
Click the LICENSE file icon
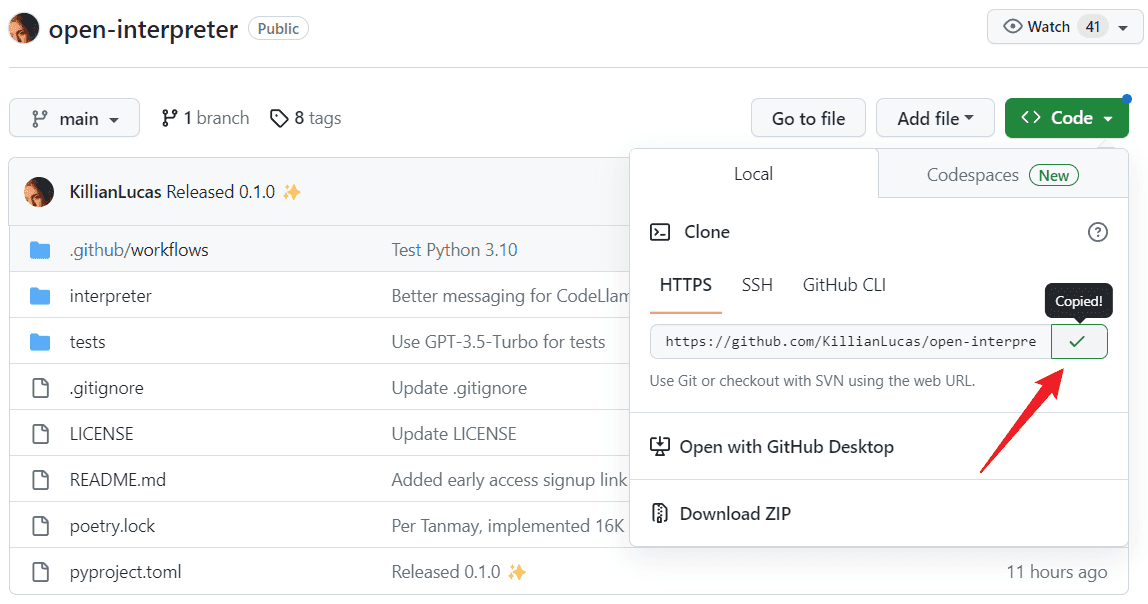[40, 434]
